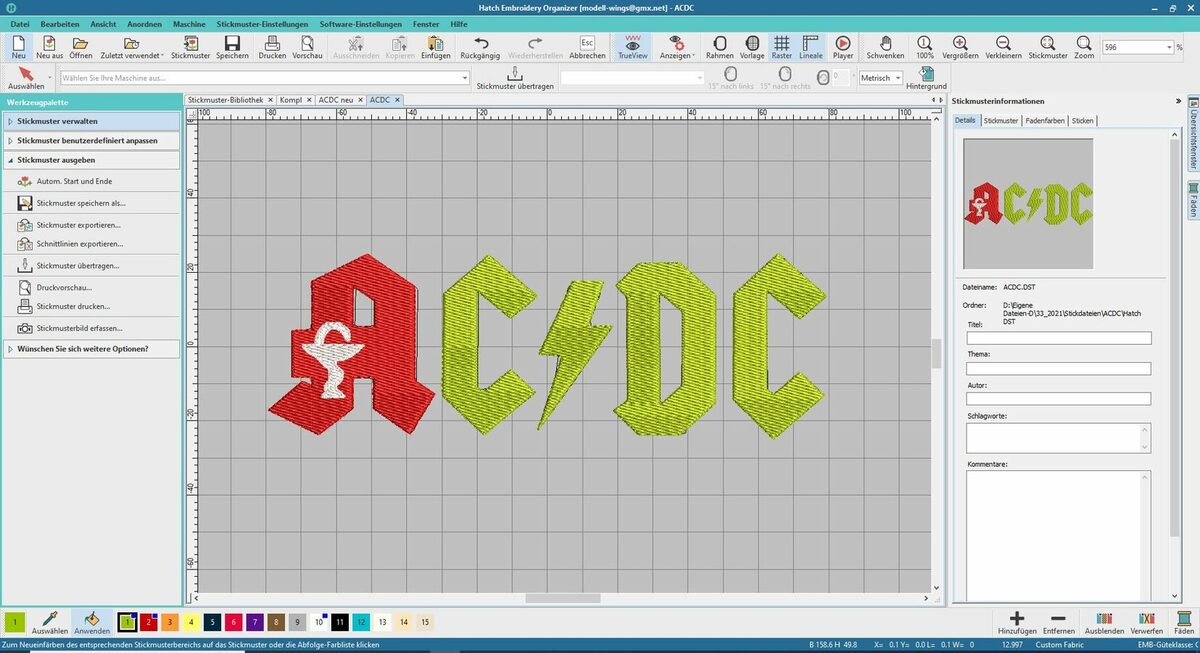1200x653 pixels.
Task: Toggle the Vorlage template display
Action: click(x=752, y=47)
